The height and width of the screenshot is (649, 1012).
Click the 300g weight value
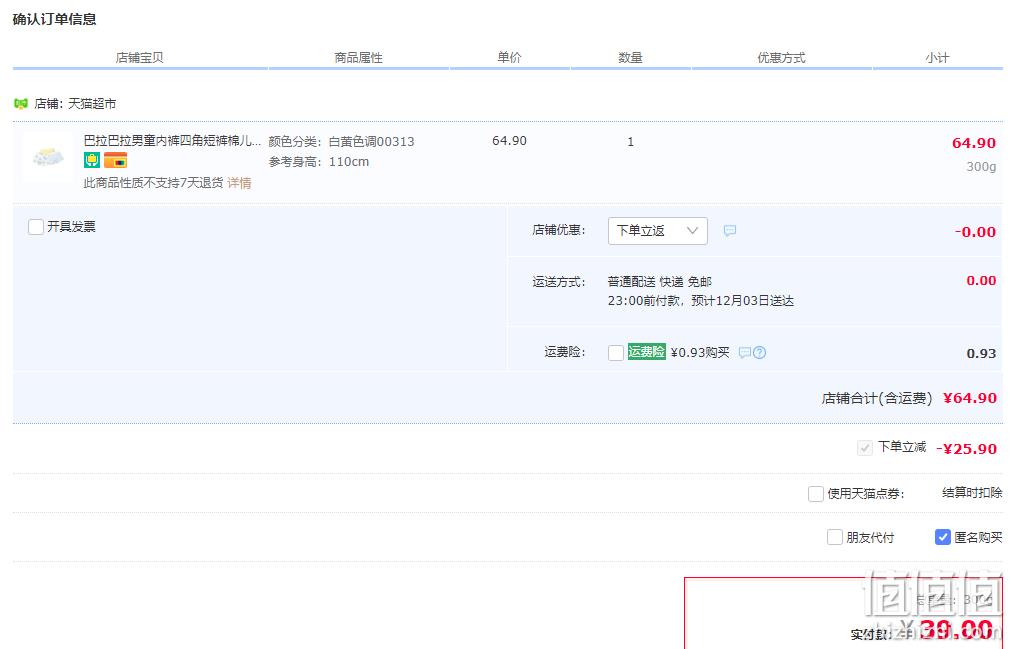pyautogui.click(x=981, y=166)
